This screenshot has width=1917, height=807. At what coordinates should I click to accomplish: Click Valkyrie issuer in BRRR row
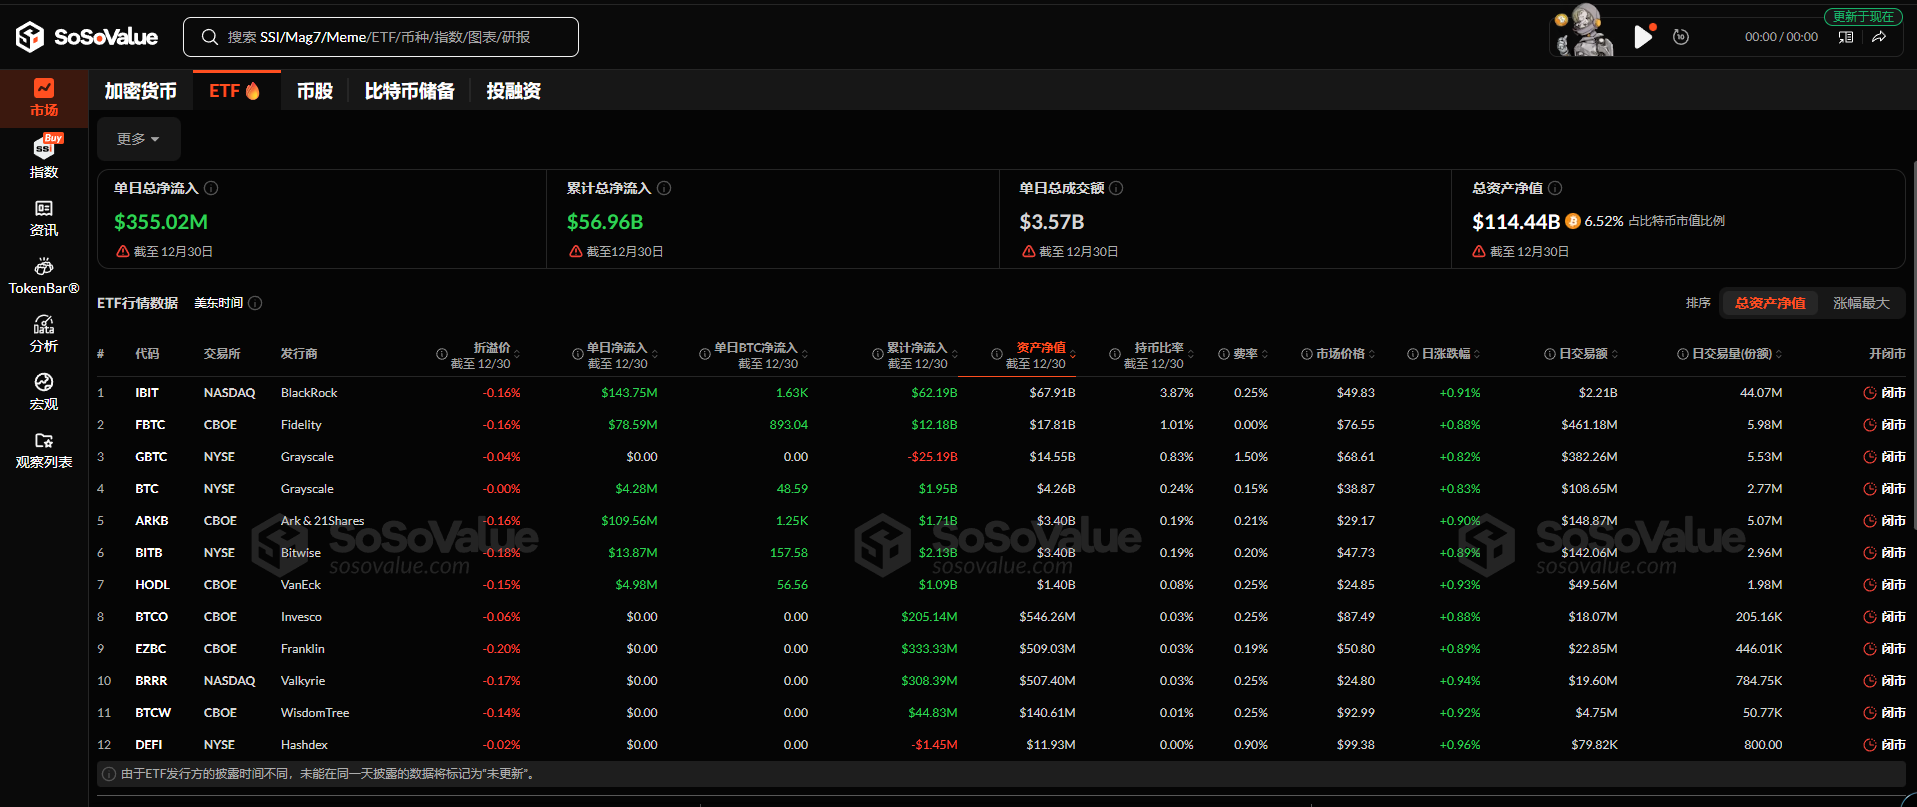coord(303,681)
